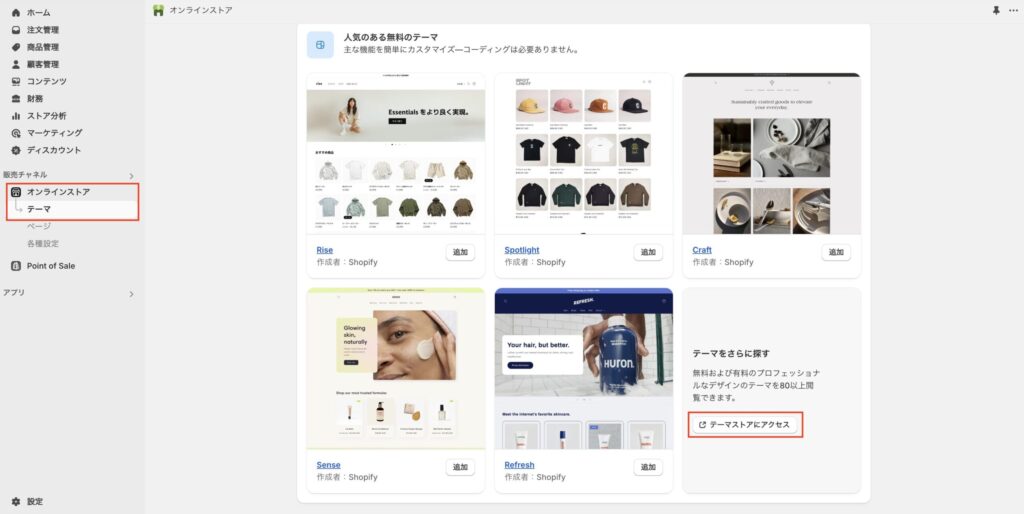The height and width of the screenshot is (514, 1024).
Task: Click the Craft theme preview thumbnail
Action: pyautogui.click(x=772, y=153)
